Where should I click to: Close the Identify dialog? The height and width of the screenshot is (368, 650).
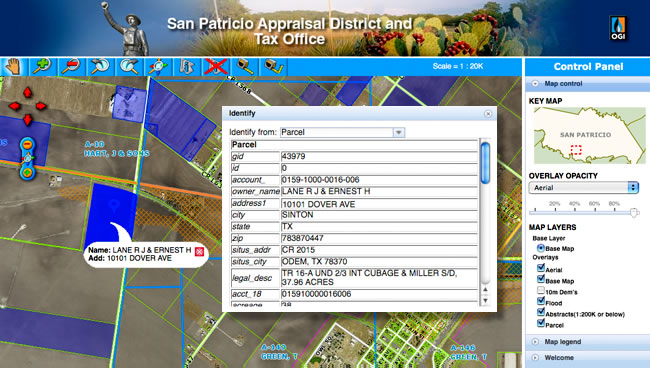(488, 114)
